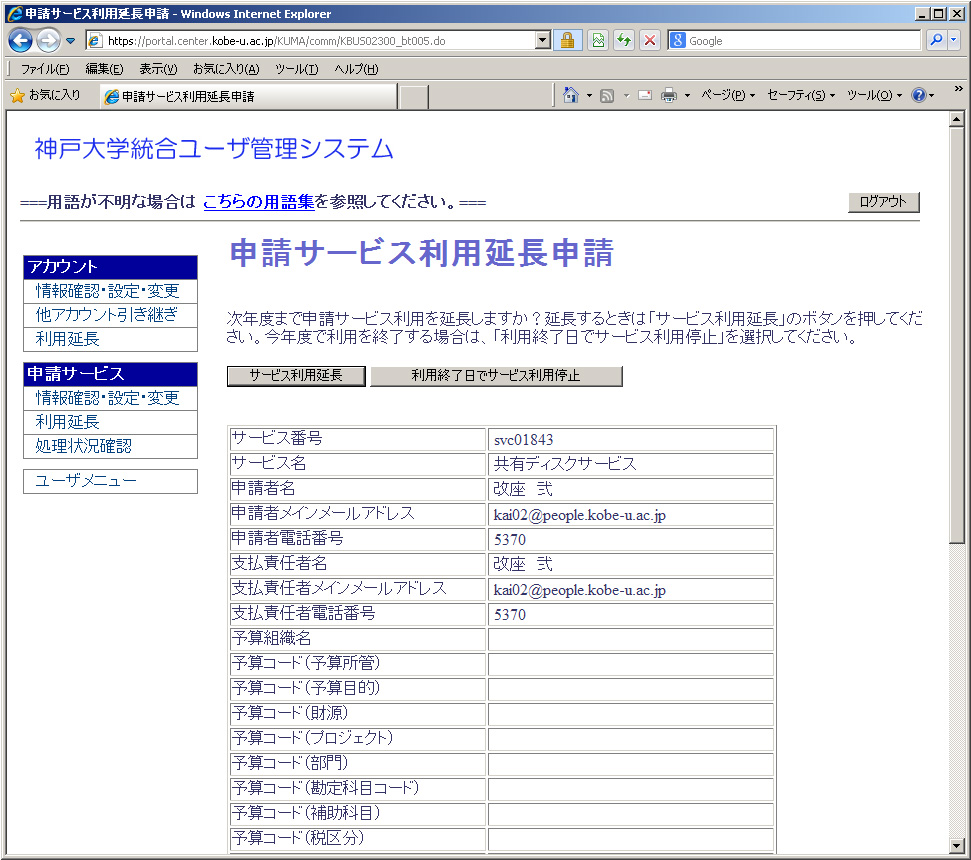Click the browser Forward arrow button
971x860 pixels.
click(x=48, y=41)
